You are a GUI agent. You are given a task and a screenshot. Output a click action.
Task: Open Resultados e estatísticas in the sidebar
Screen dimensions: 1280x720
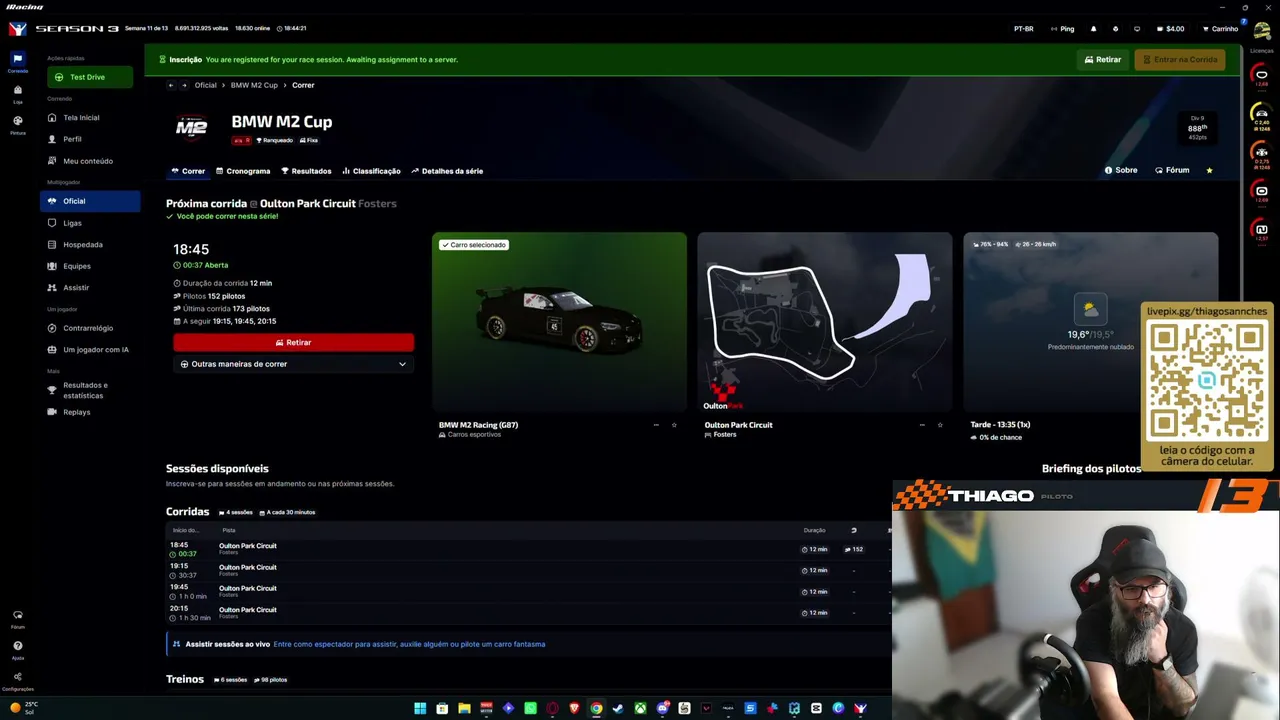click(x=90, y=390)
